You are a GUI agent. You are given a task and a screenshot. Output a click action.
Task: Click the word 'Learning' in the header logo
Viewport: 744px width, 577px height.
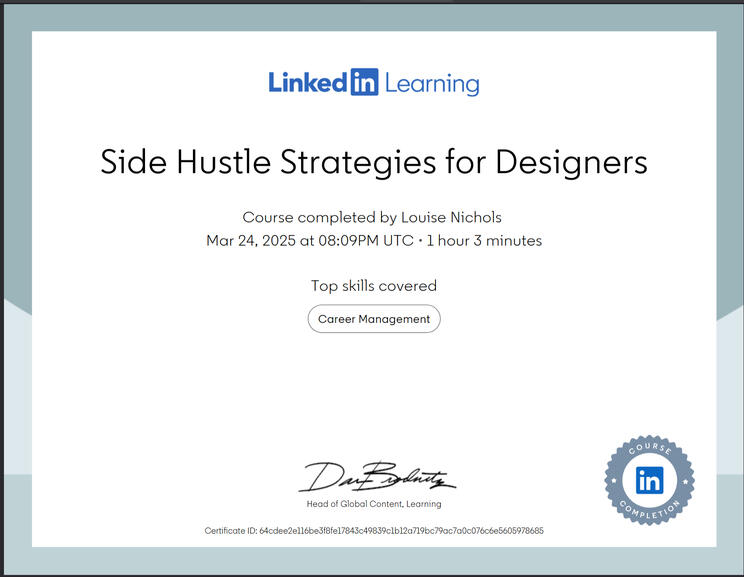[x=432, y=85]
